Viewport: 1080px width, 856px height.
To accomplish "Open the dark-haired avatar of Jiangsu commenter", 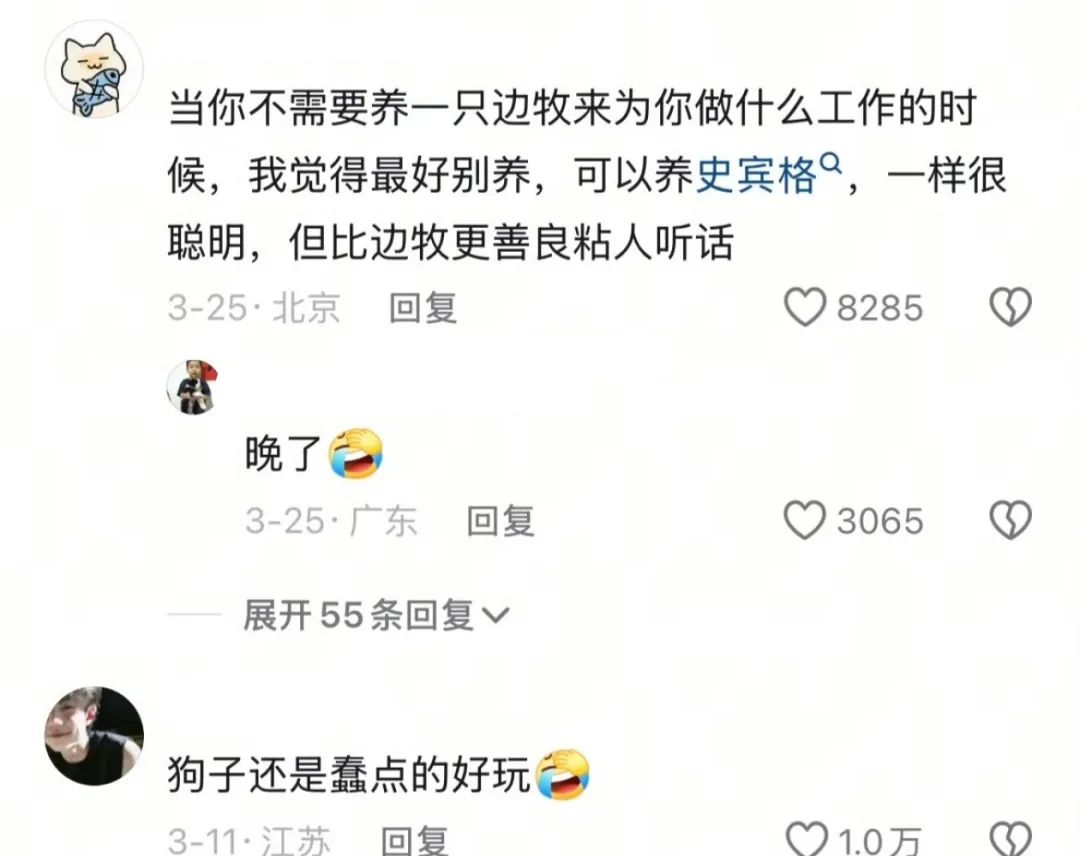I will (94, 735).
